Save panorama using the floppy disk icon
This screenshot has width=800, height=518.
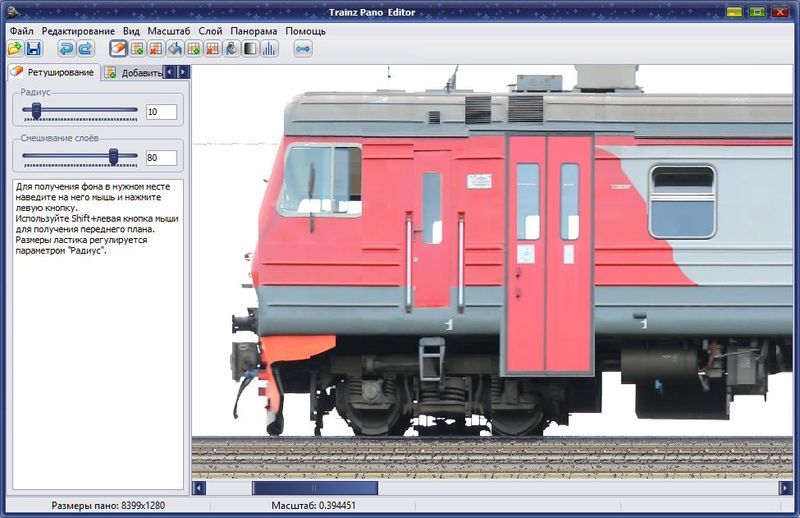[x=34, y=48]
